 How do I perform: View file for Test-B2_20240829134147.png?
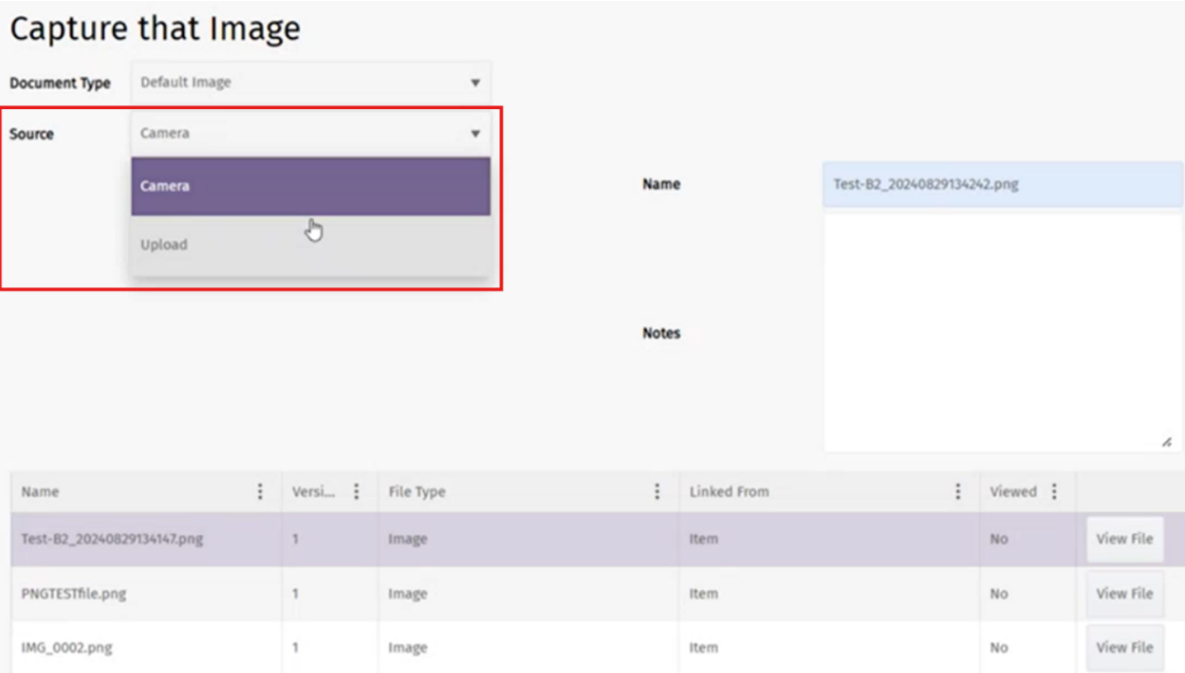tap(1125, 539)
